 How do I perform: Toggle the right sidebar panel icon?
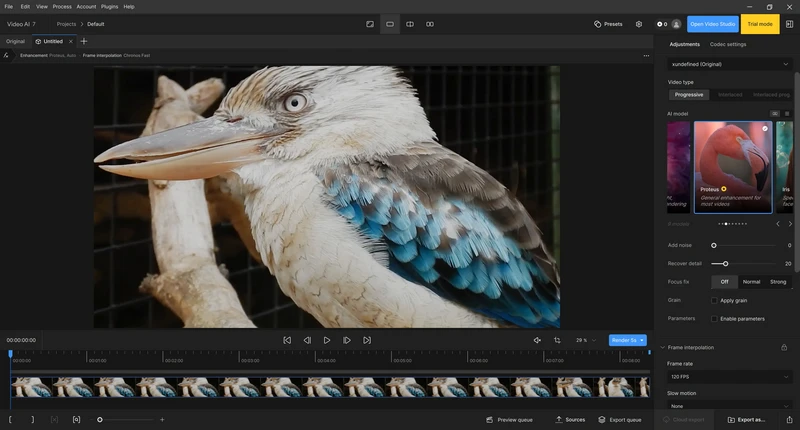(x=789, y=24)
